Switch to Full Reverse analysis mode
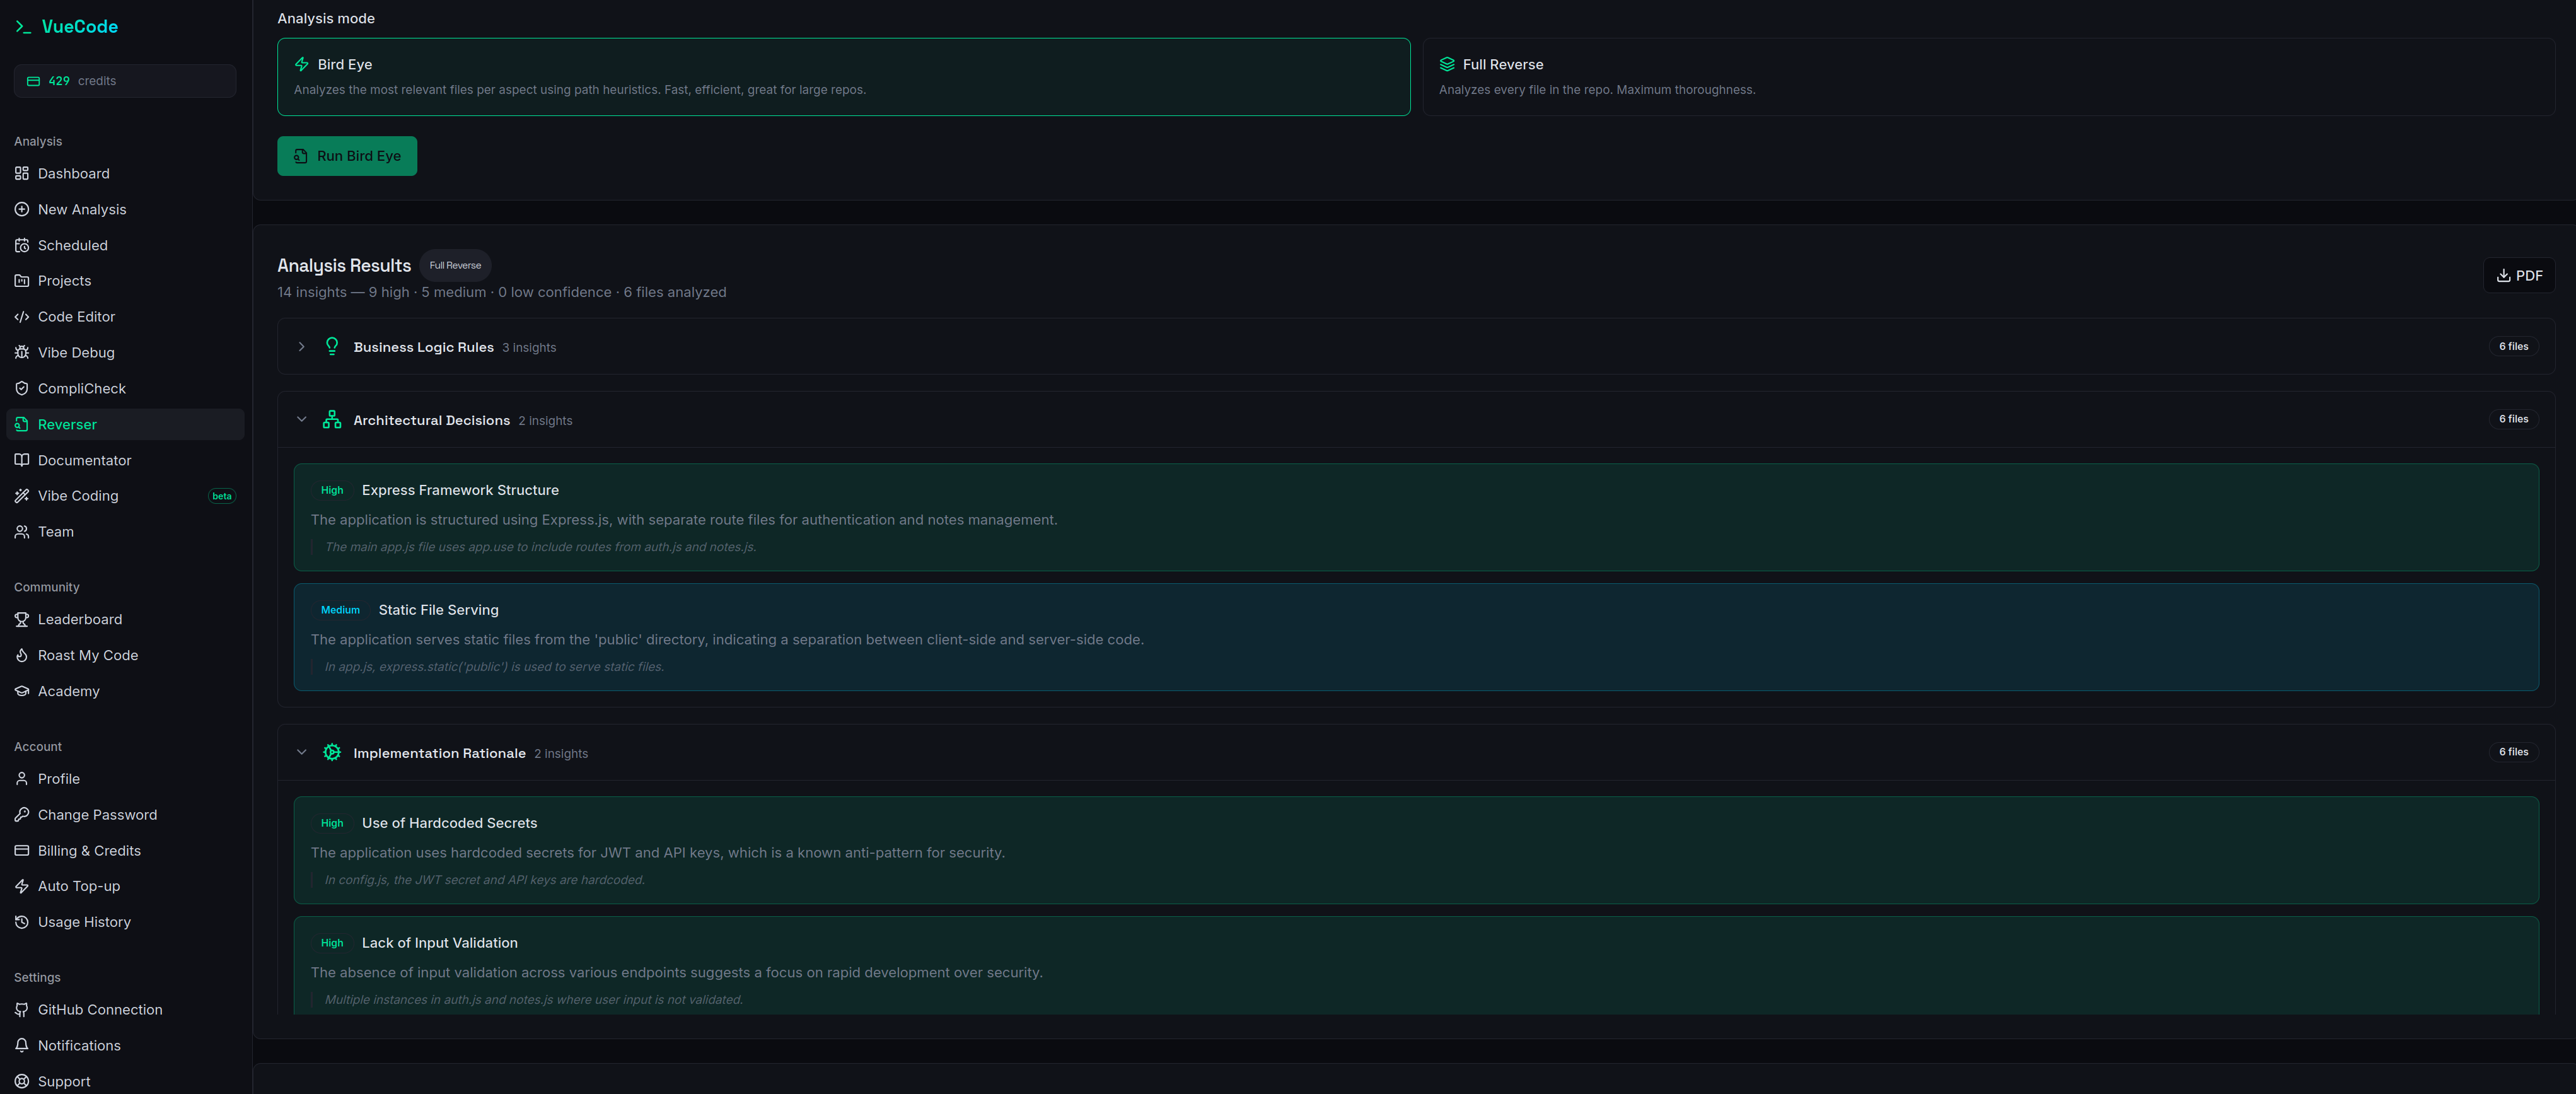The width and height of the screenshot is (2576, 1094). coord(1994,77)
